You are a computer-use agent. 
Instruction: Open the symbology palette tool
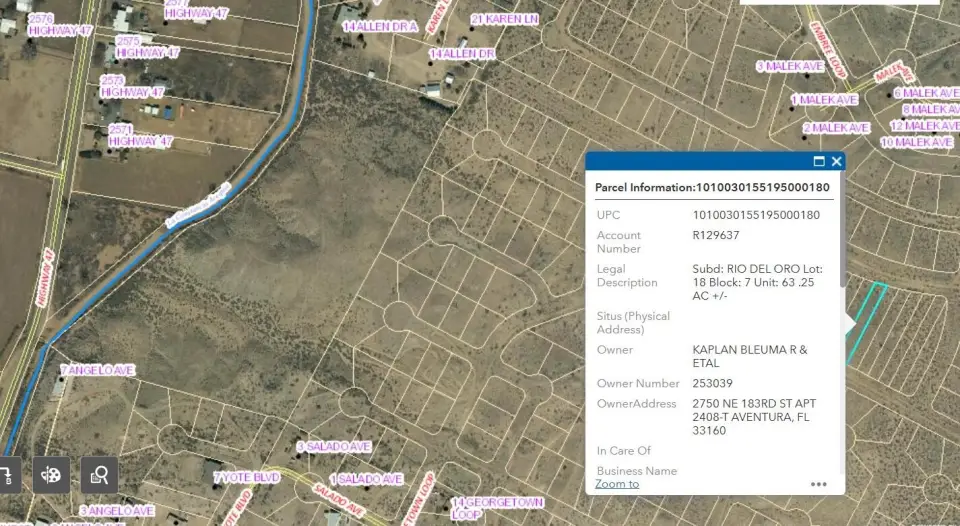[52, 475]
